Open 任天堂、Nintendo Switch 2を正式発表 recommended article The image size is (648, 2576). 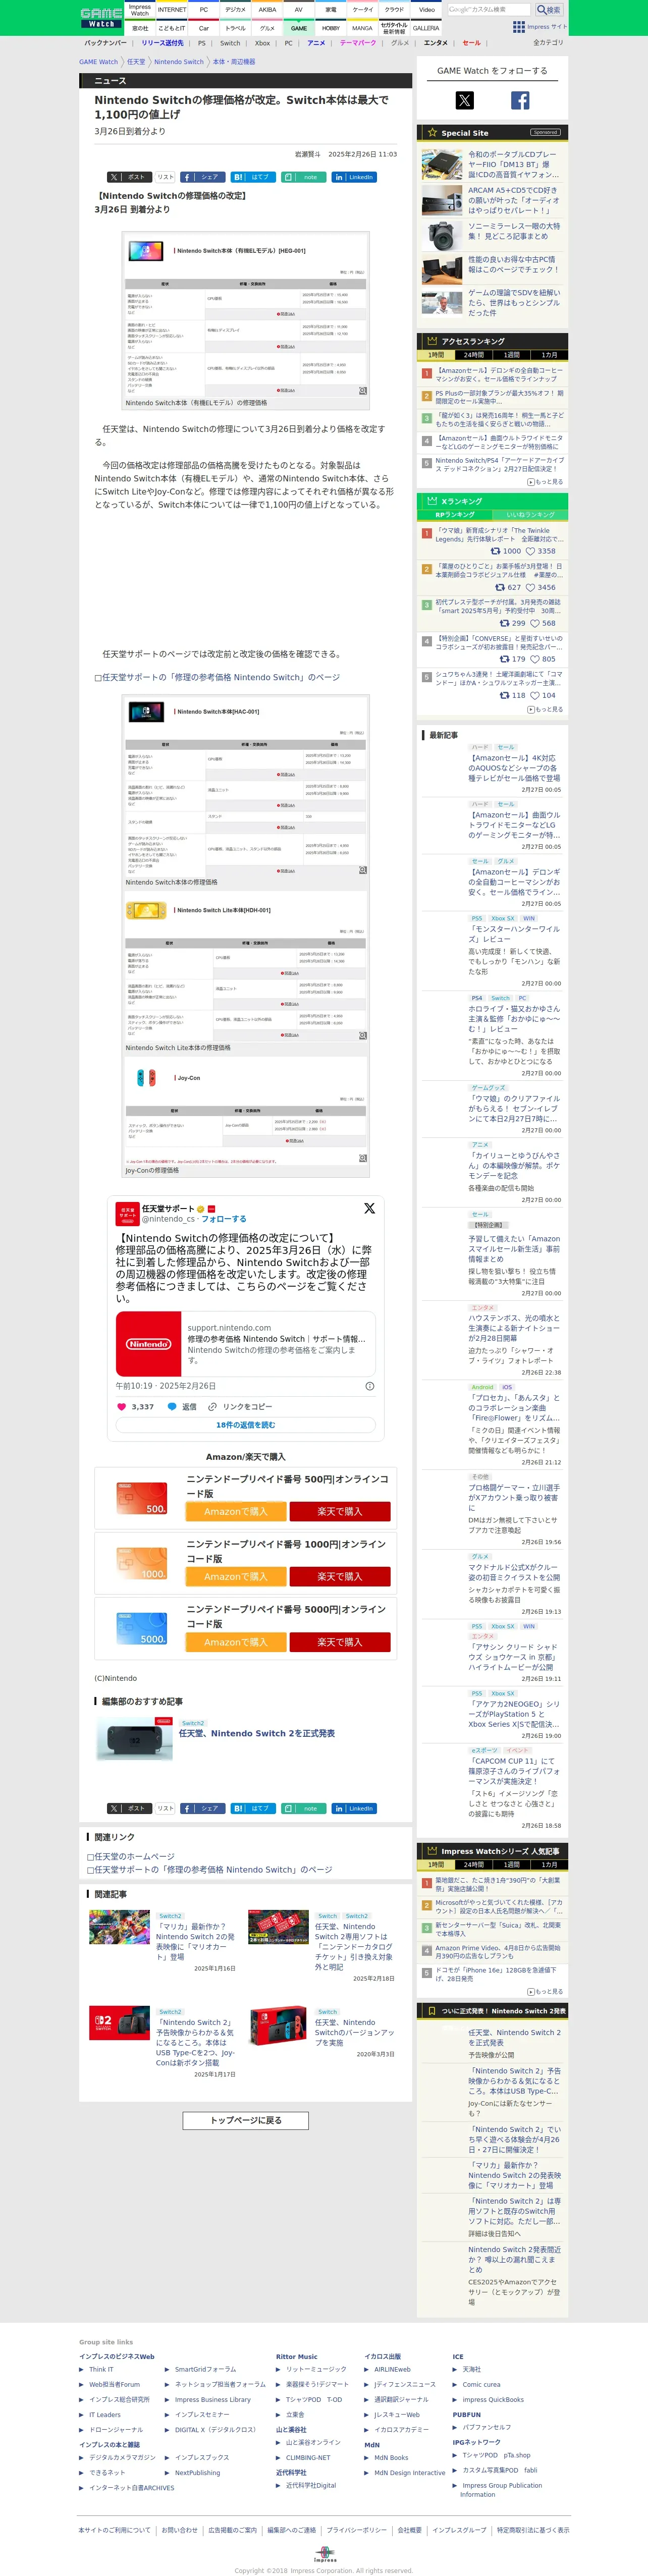(257, 1733)
